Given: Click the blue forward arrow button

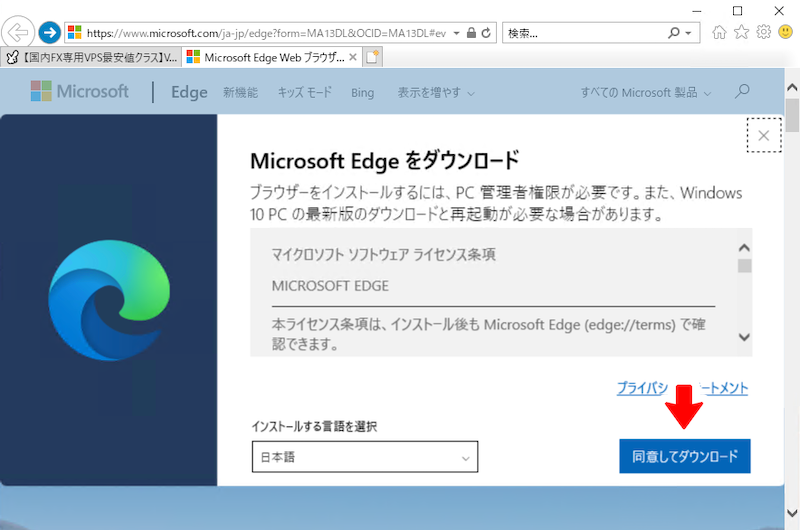Looking at the screenshot, I should pyautogui.click(x=49, y=33).
